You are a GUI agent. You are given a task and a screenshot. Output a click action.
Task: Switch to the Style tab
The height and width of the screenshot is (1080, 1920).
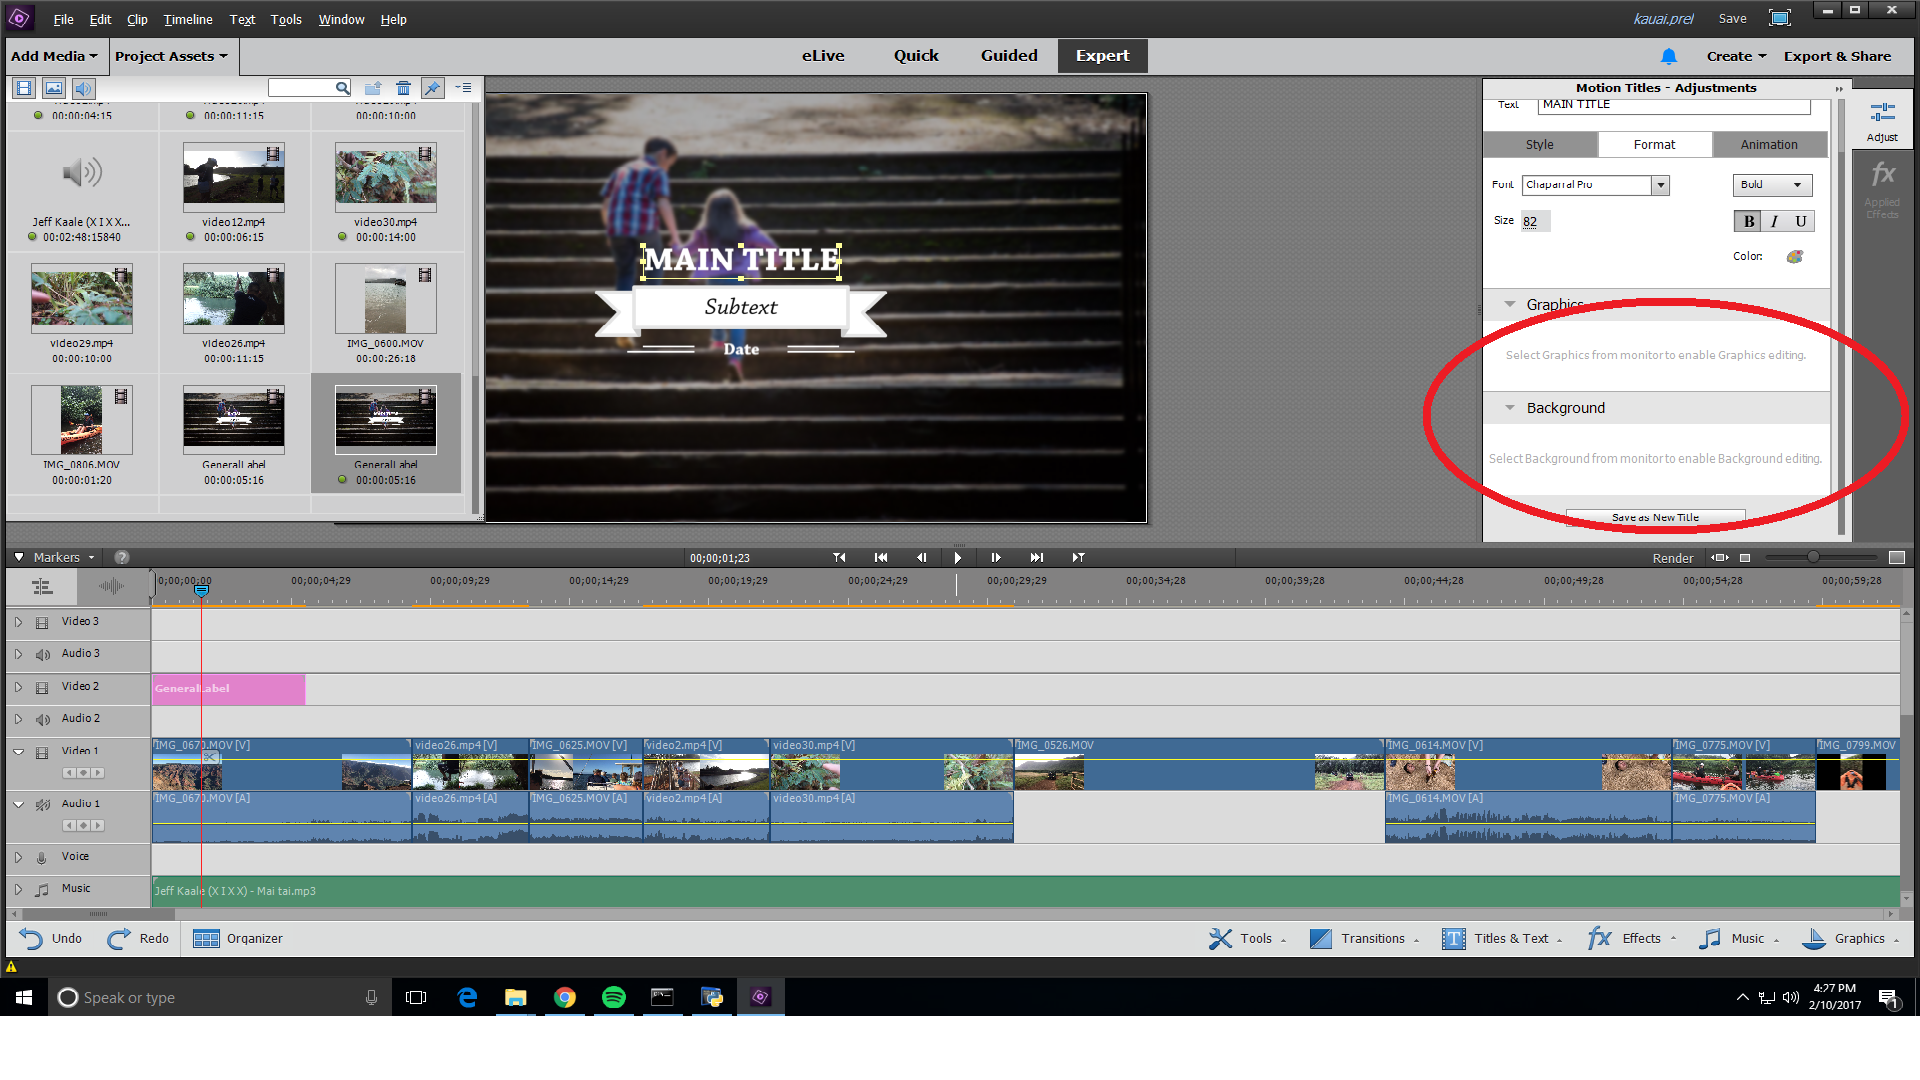coord(1540,145)
